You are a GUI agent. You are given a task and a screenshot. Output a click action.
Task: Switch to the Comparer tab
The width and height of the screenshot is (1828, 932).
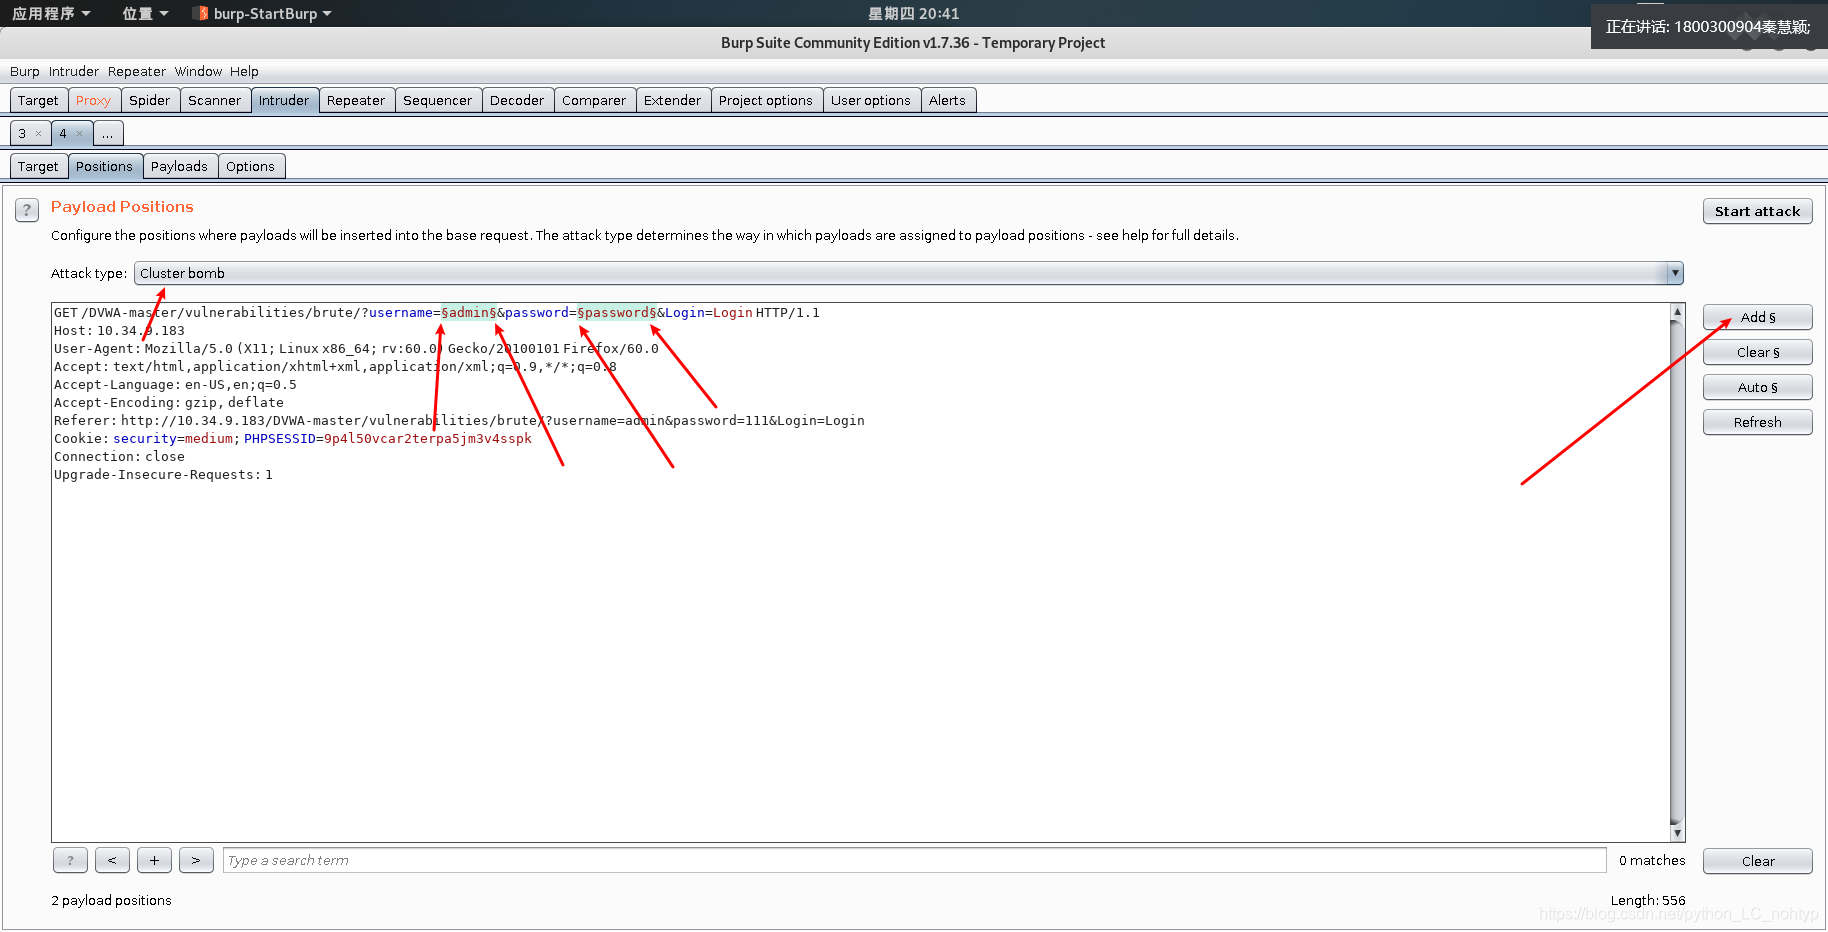pyautogui.click(x=594, y=100)
